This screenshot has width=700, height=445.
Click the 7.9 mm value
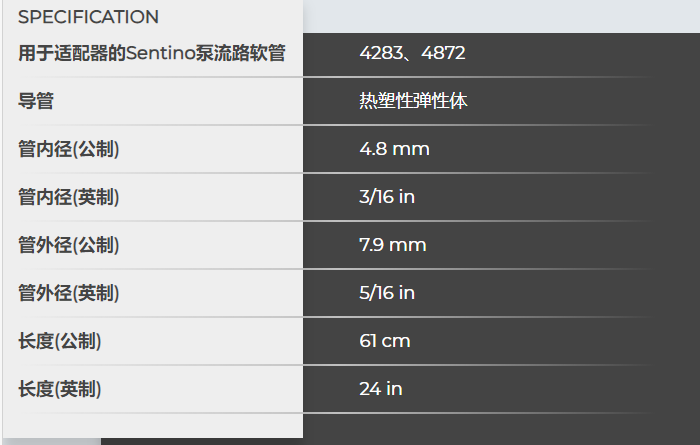pyautogui.click(x=393, y=245)
